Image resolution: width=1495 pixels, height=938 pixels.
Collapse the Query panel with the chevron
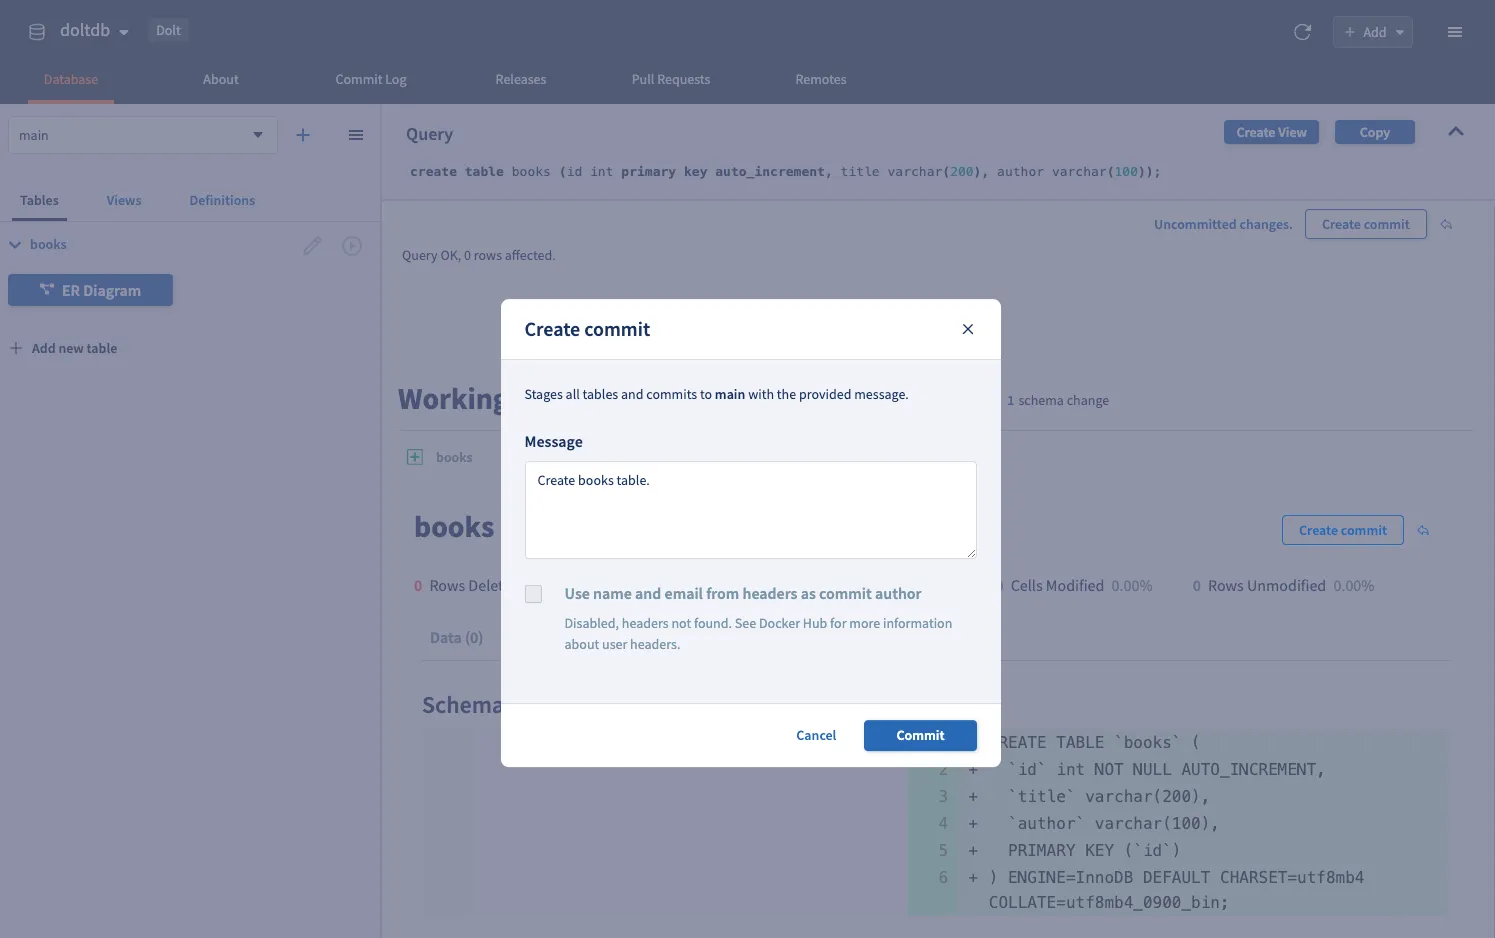(x=1456, y=131)
